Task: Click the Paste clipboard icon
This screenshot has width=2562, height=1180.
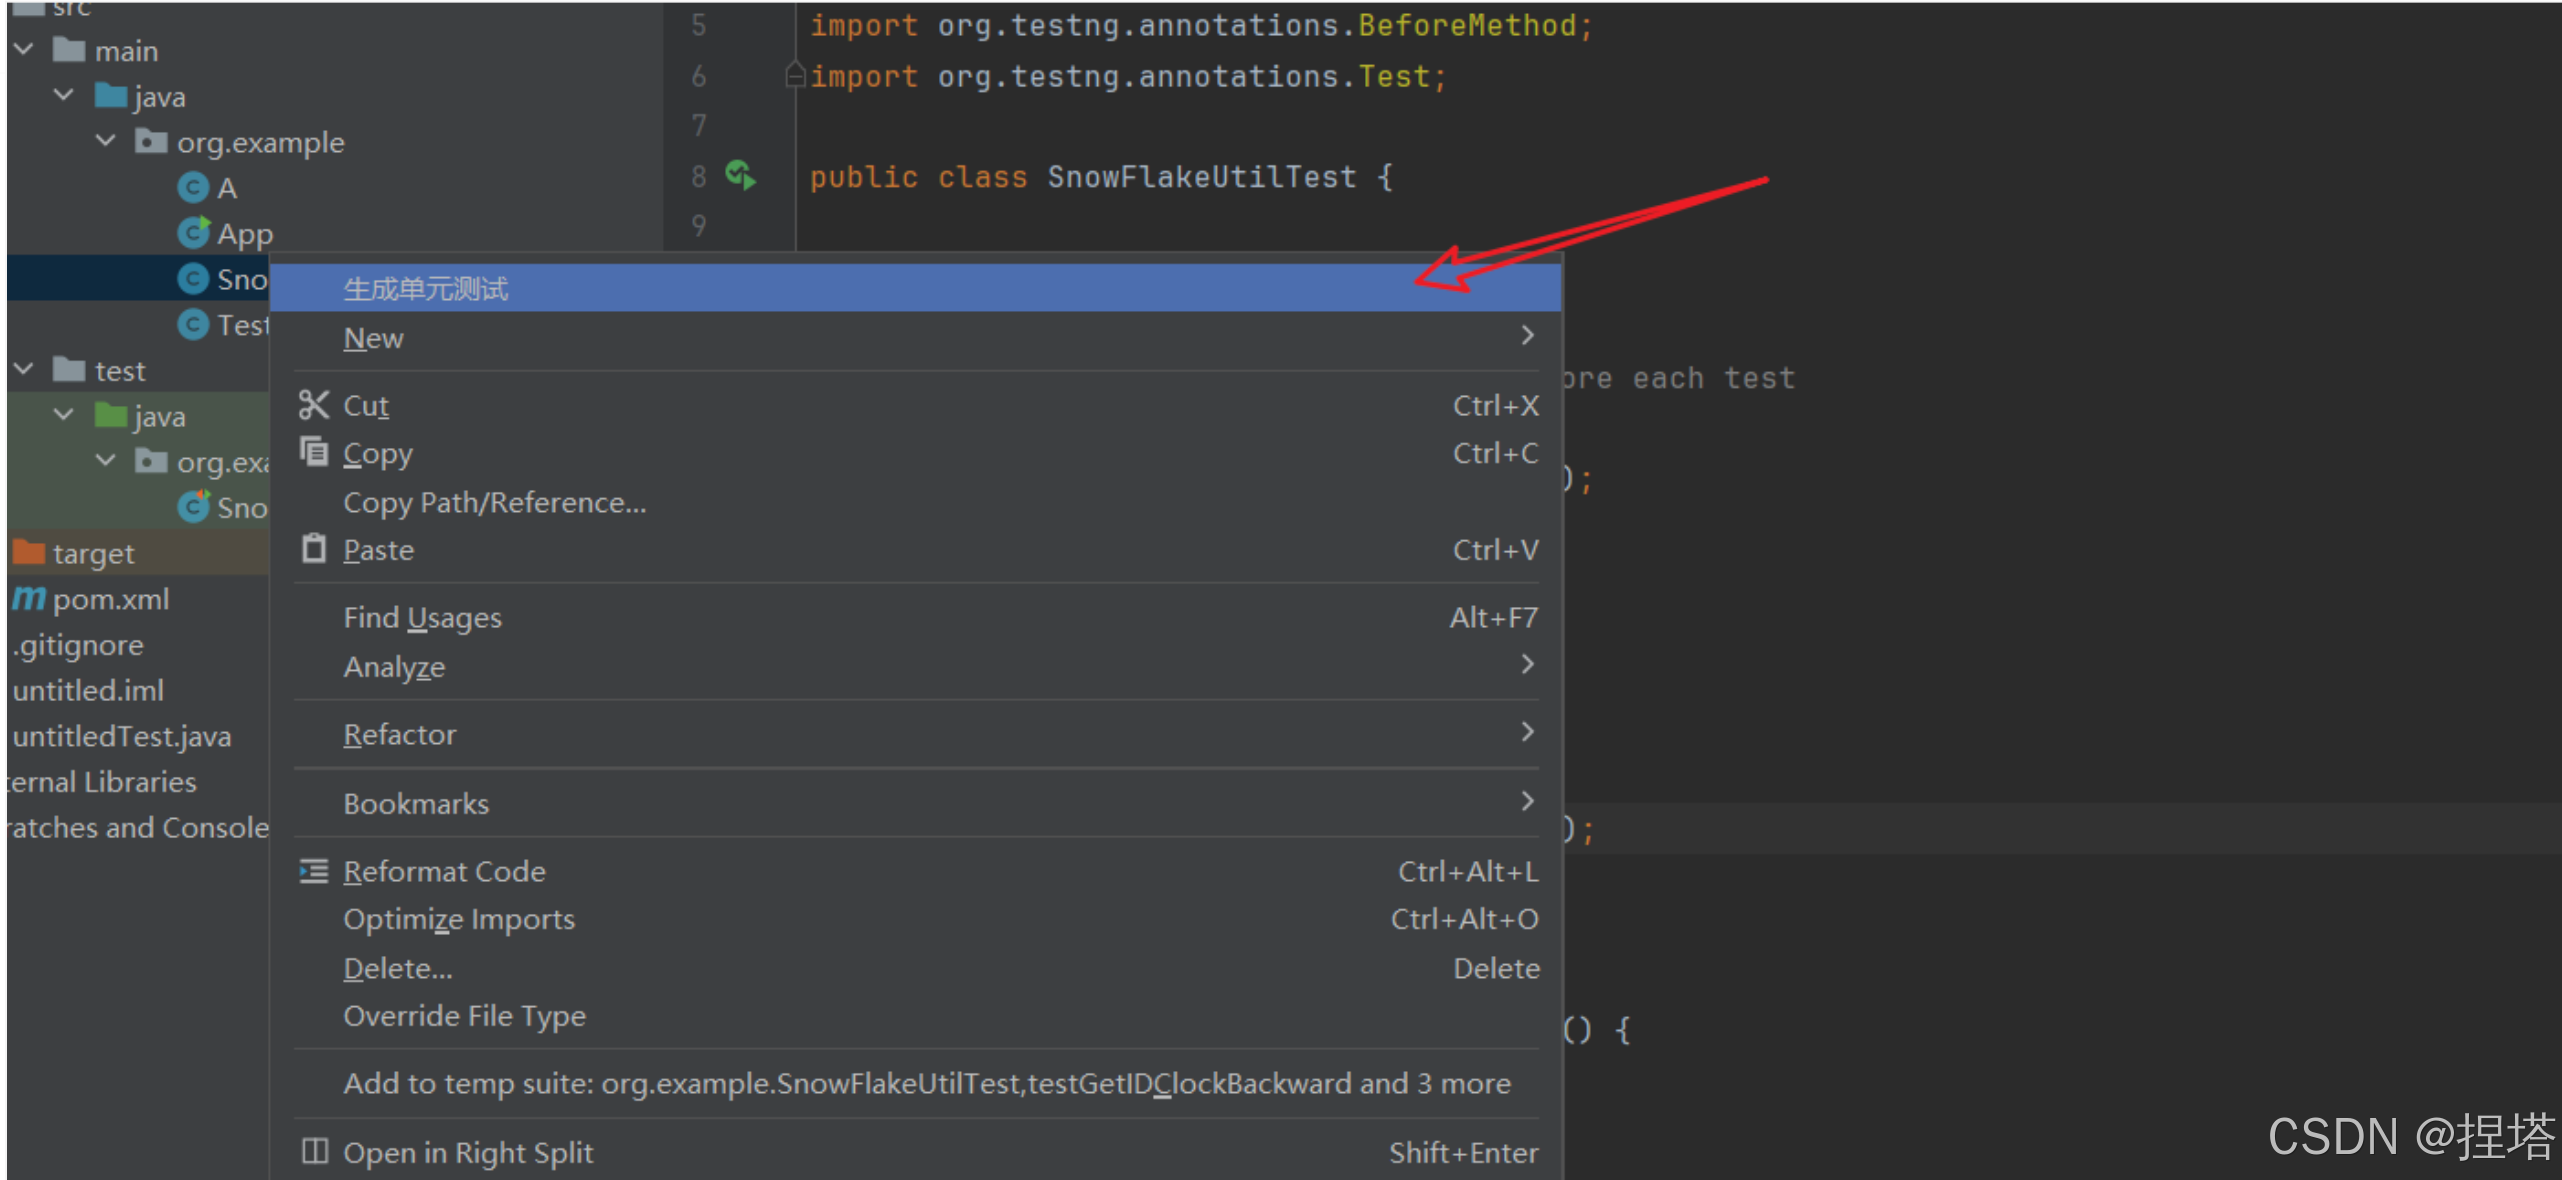Action: click(x=313, y=549)
